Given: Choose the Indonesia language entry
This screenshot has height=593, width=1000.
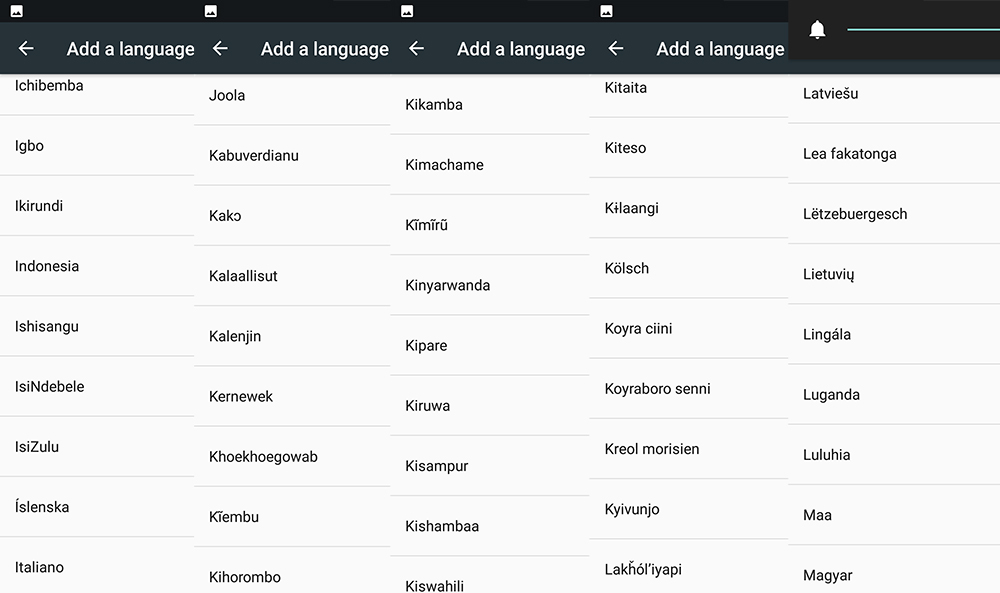Looking at the screenshot, I should [x=47, y=266].
